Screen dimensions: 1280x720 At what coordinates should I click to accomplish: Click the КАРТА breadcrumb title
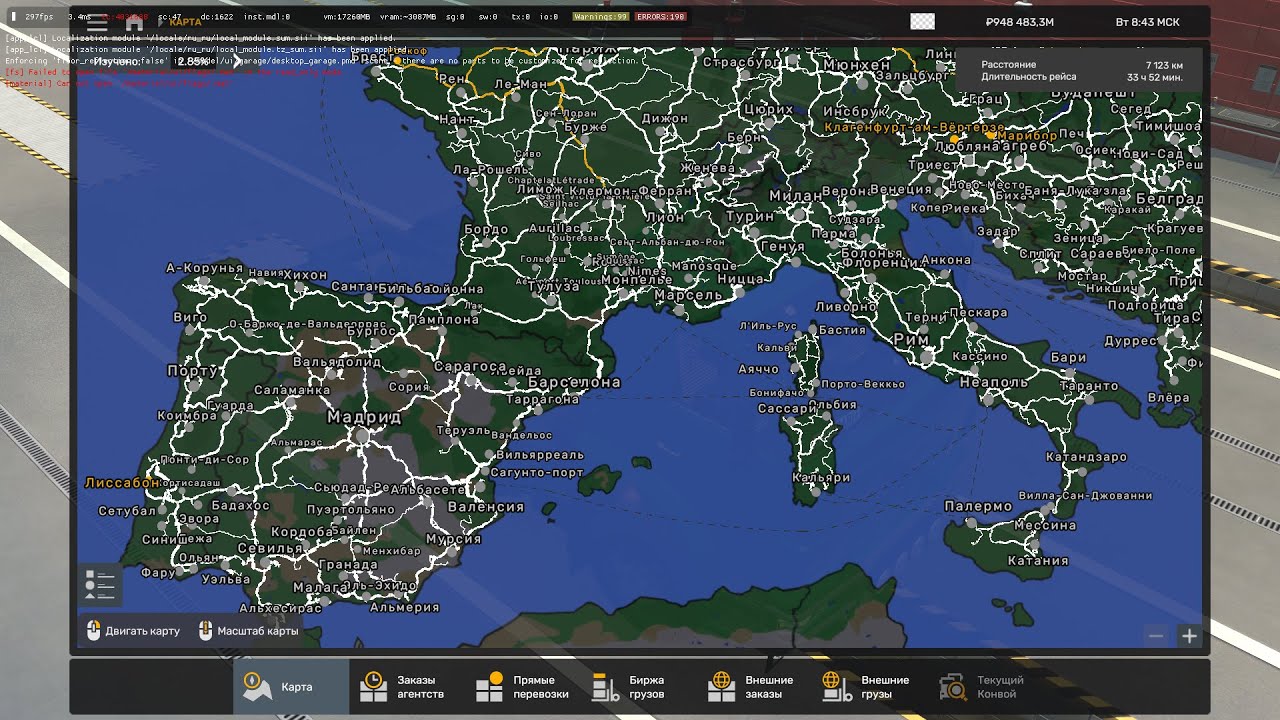185,22
